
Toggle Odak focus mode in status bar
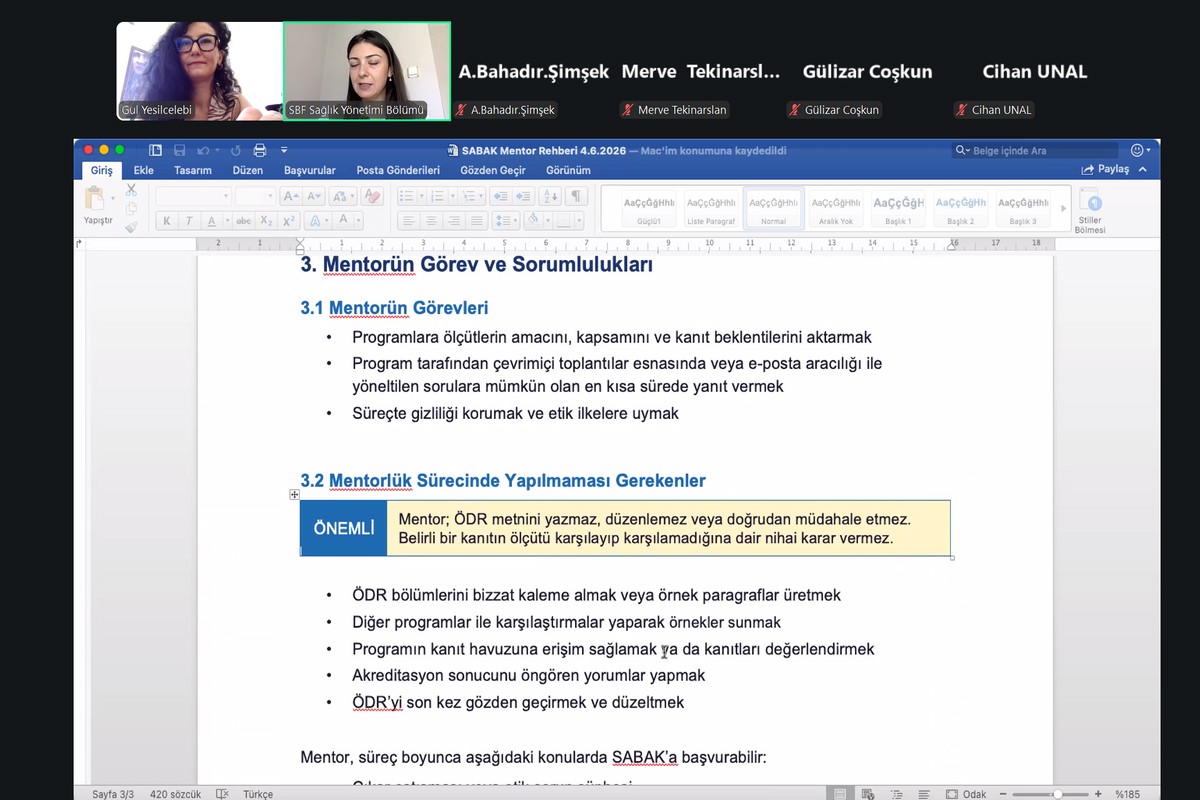pyautogui.click(x=966, y=794)
